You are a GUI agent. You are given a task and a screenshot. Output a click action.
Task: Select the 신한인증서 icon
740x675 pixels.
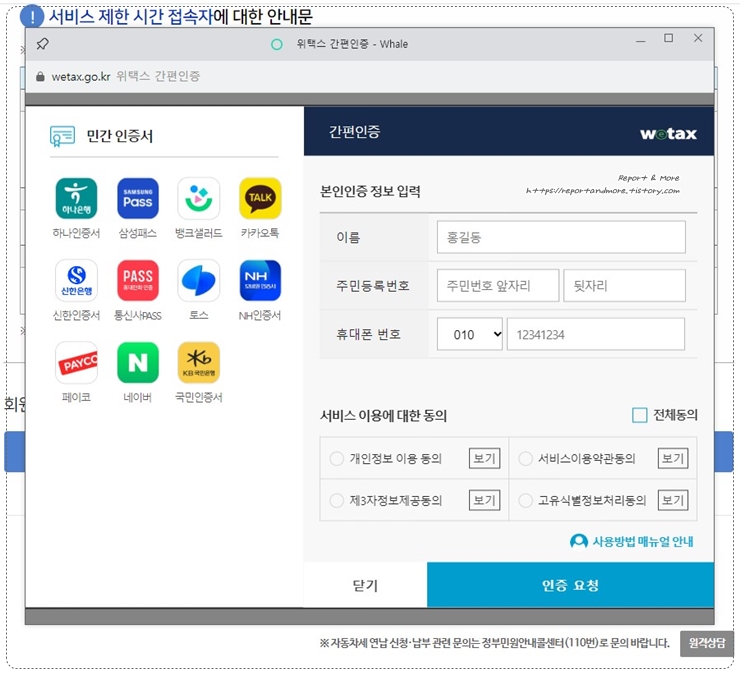point(76,280)
